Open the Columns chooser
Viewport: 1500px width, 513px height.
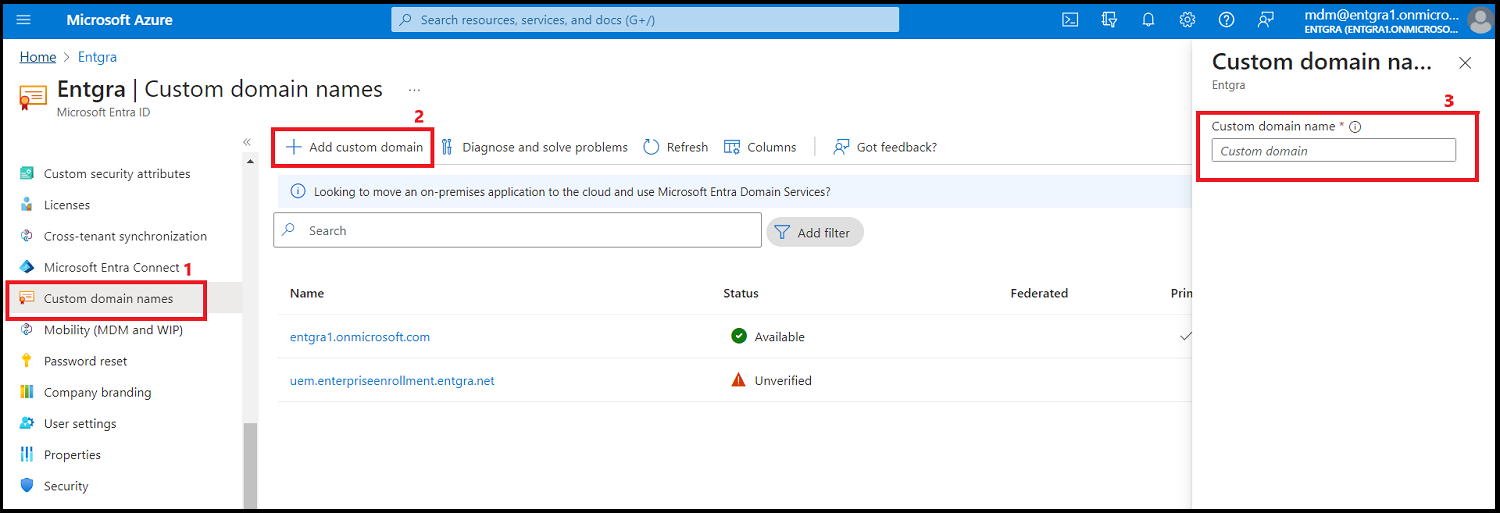coord(760,147)
